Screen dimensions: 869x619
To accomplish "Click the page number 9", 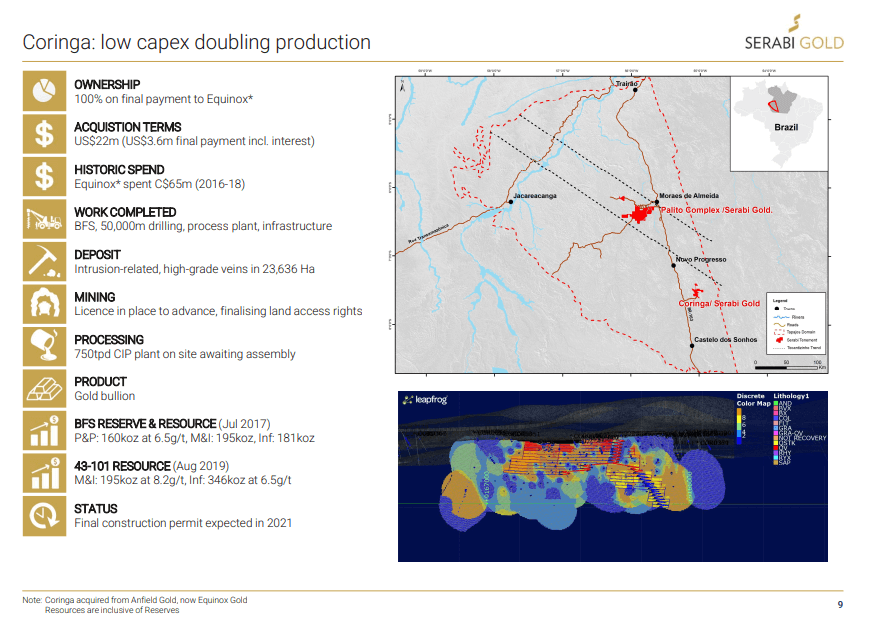I will pyautogui.click(x=840, y=605).
